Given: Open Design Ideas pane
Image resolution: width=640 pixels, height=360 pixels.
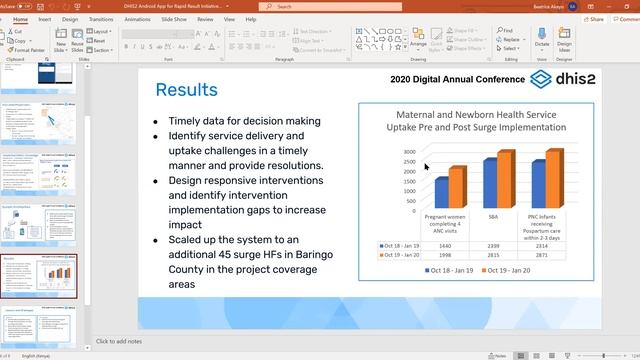Looking at the screenshot, I should (x=564, y=40).
